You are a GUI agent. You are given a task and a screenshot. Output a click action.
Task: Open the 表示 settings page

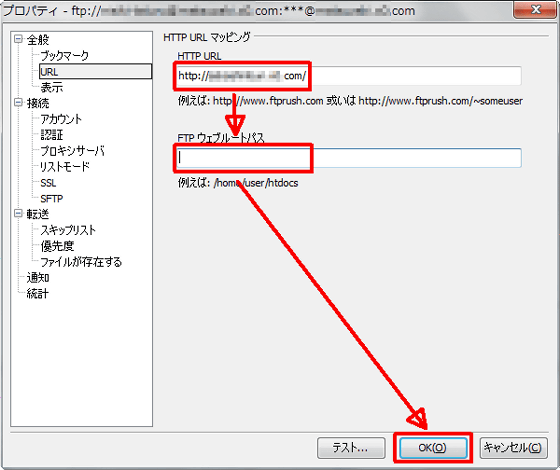(52, 87)
